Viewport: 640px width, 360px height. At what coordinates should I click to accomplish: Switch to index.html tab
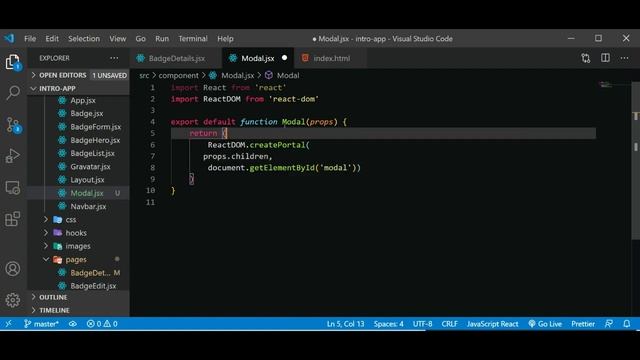point(331,58)
